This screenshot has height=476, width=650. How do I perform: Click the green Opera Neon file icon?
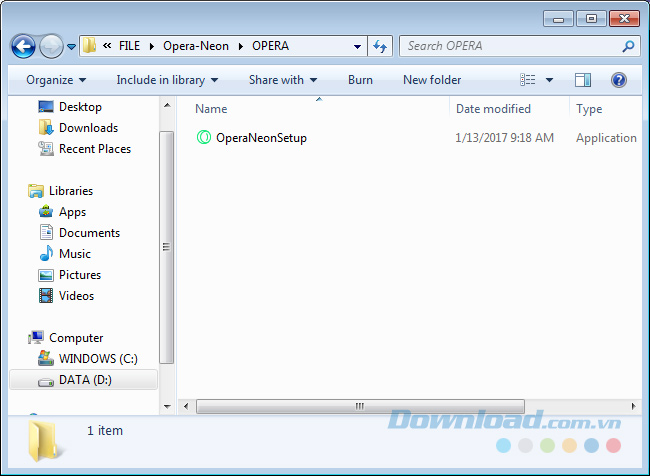[x=203, y=137]
